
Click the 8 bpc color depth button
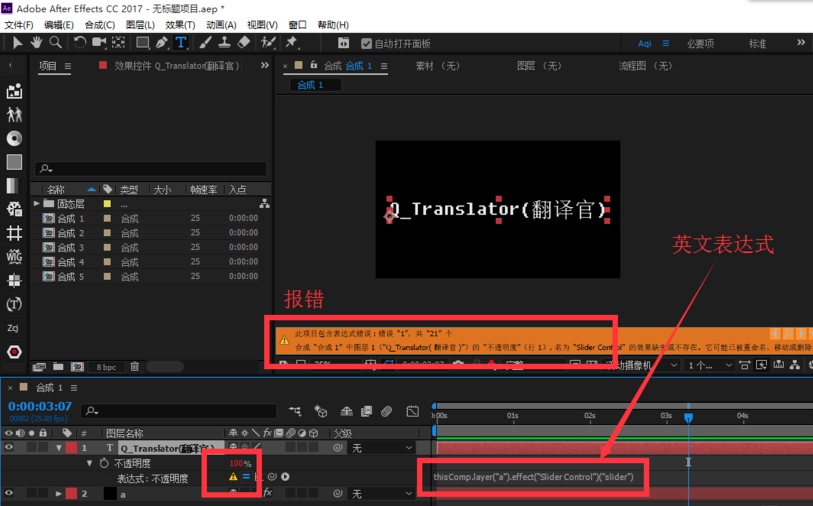pyautogui.click(x=106, y=367)
